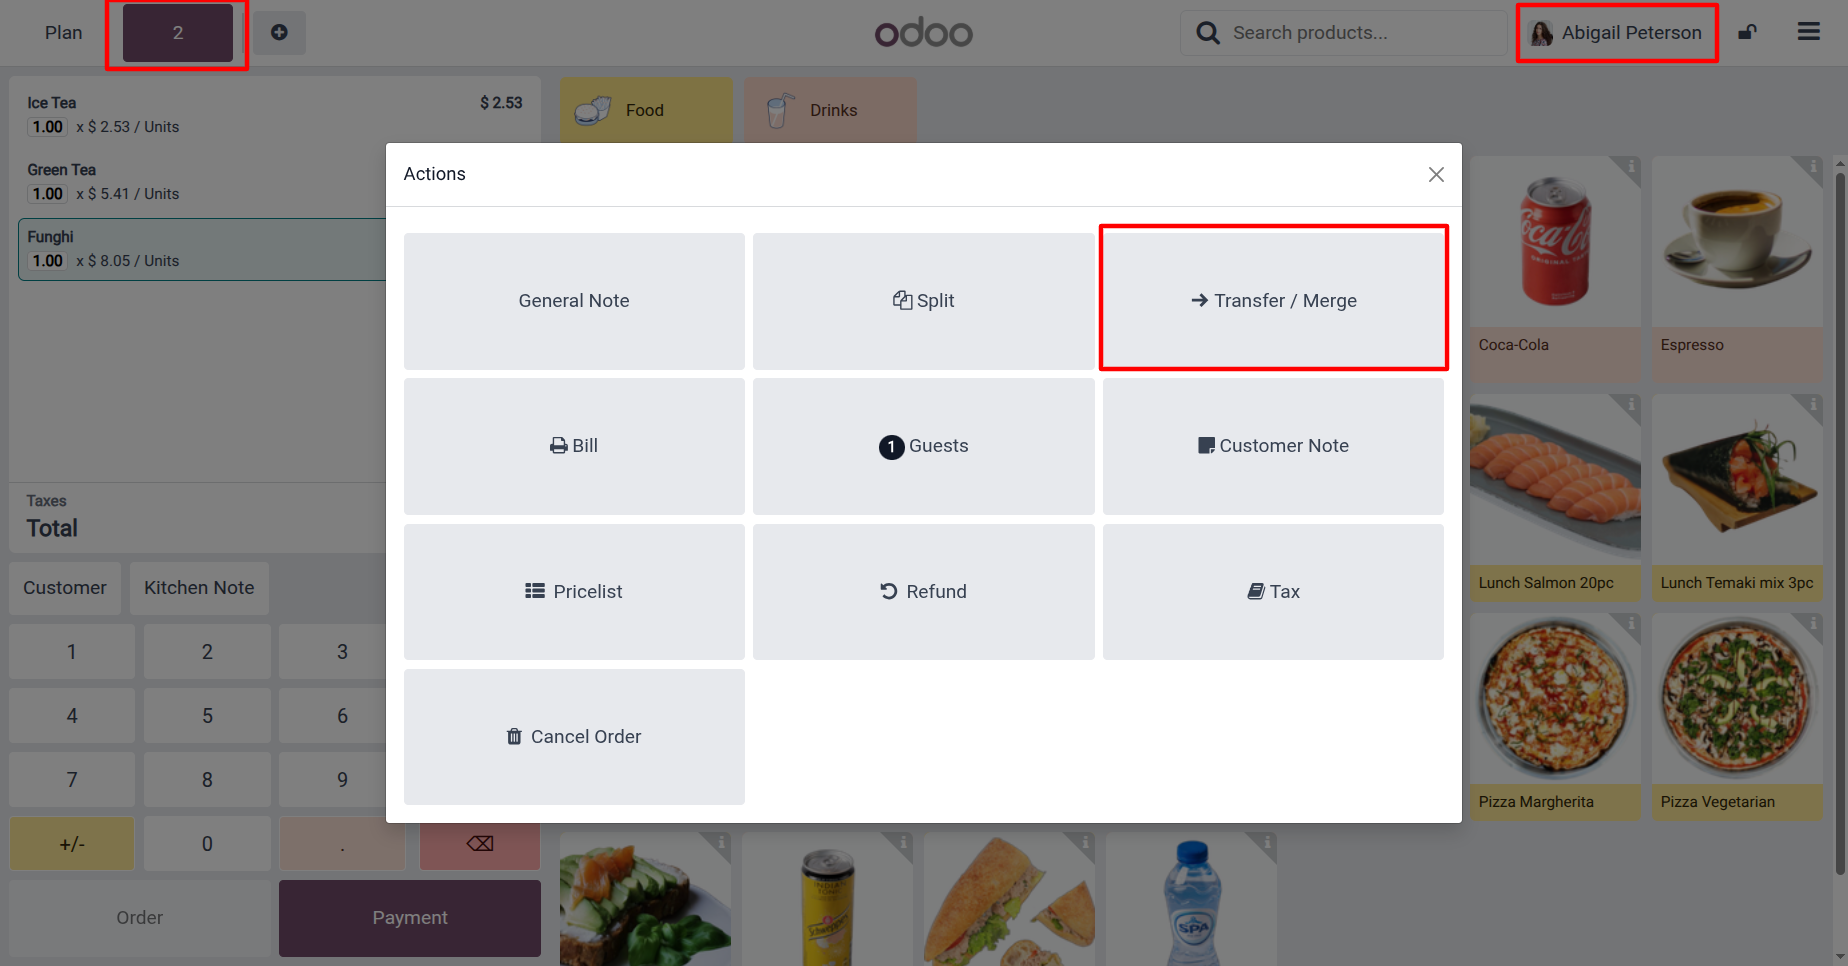Switch to the Food category tab
Viewport: 1848px width, 966px height.
pyautogui.click(x=646, y=110)
